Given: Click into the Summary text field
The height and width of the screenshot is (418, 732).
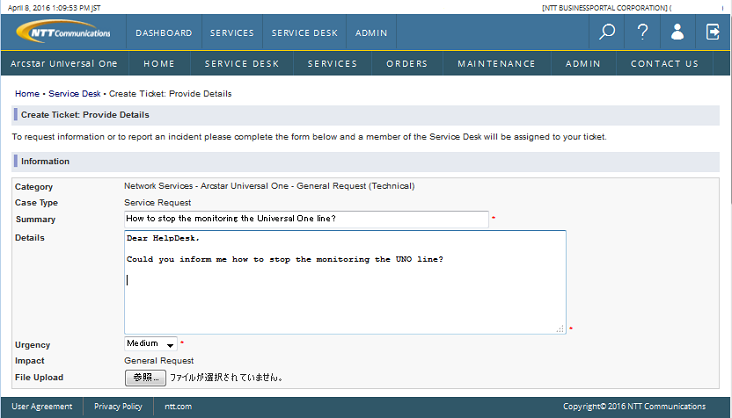Looking at the screenshot, I should click(306, 218).
